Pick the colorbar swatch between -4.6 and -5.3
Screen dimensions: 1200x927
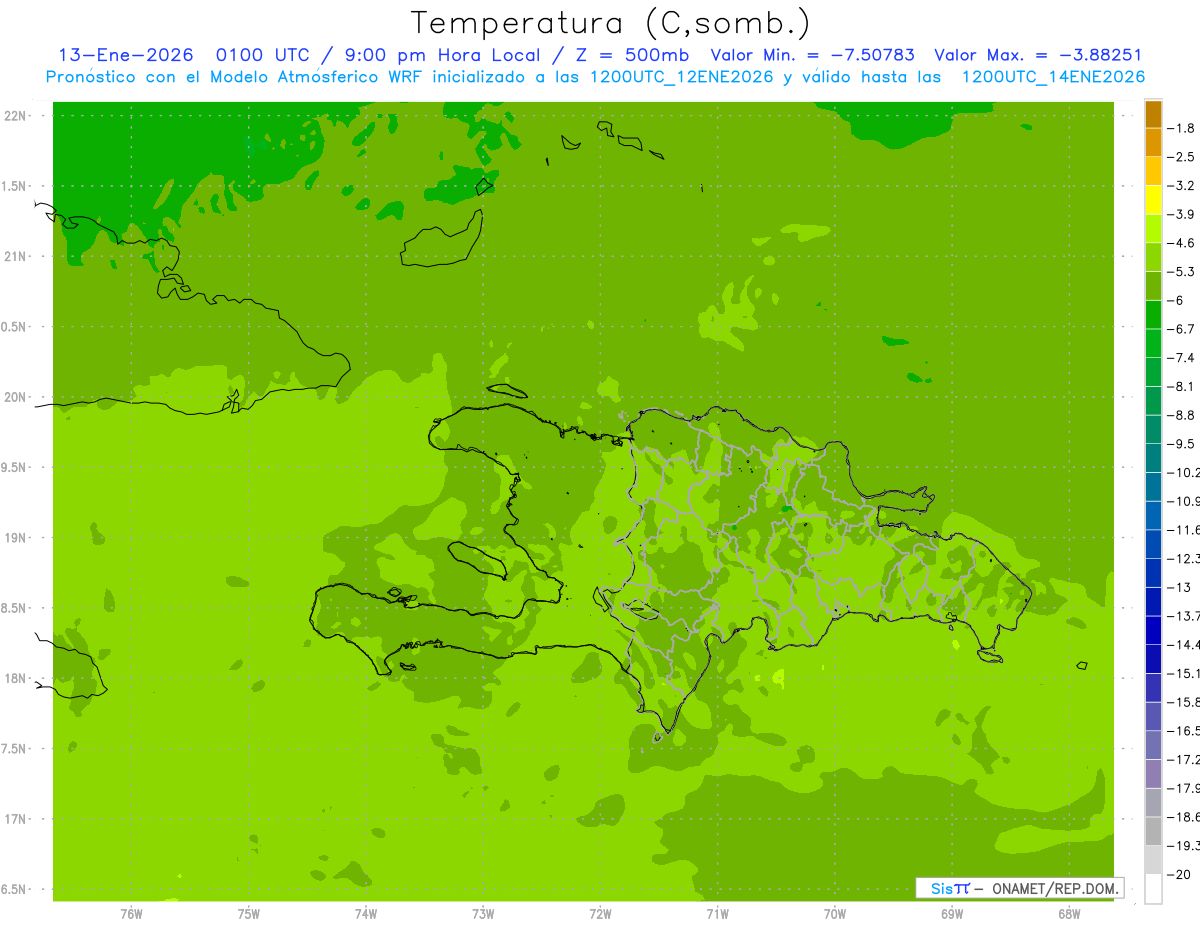pyautogui.click(x=1153, y=257)
